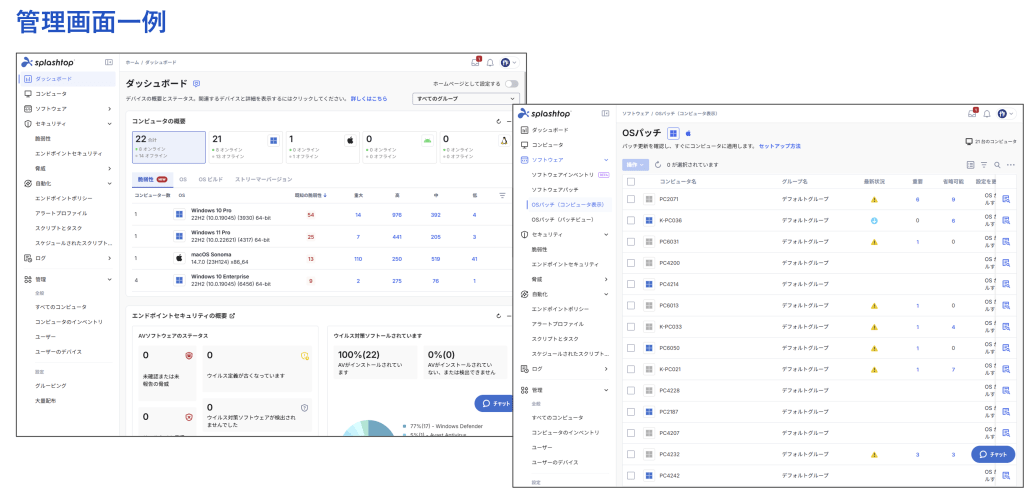Open the filter icon in the OS Patch toolbar
Screen dimensions: 1024x488
[984, 165]
